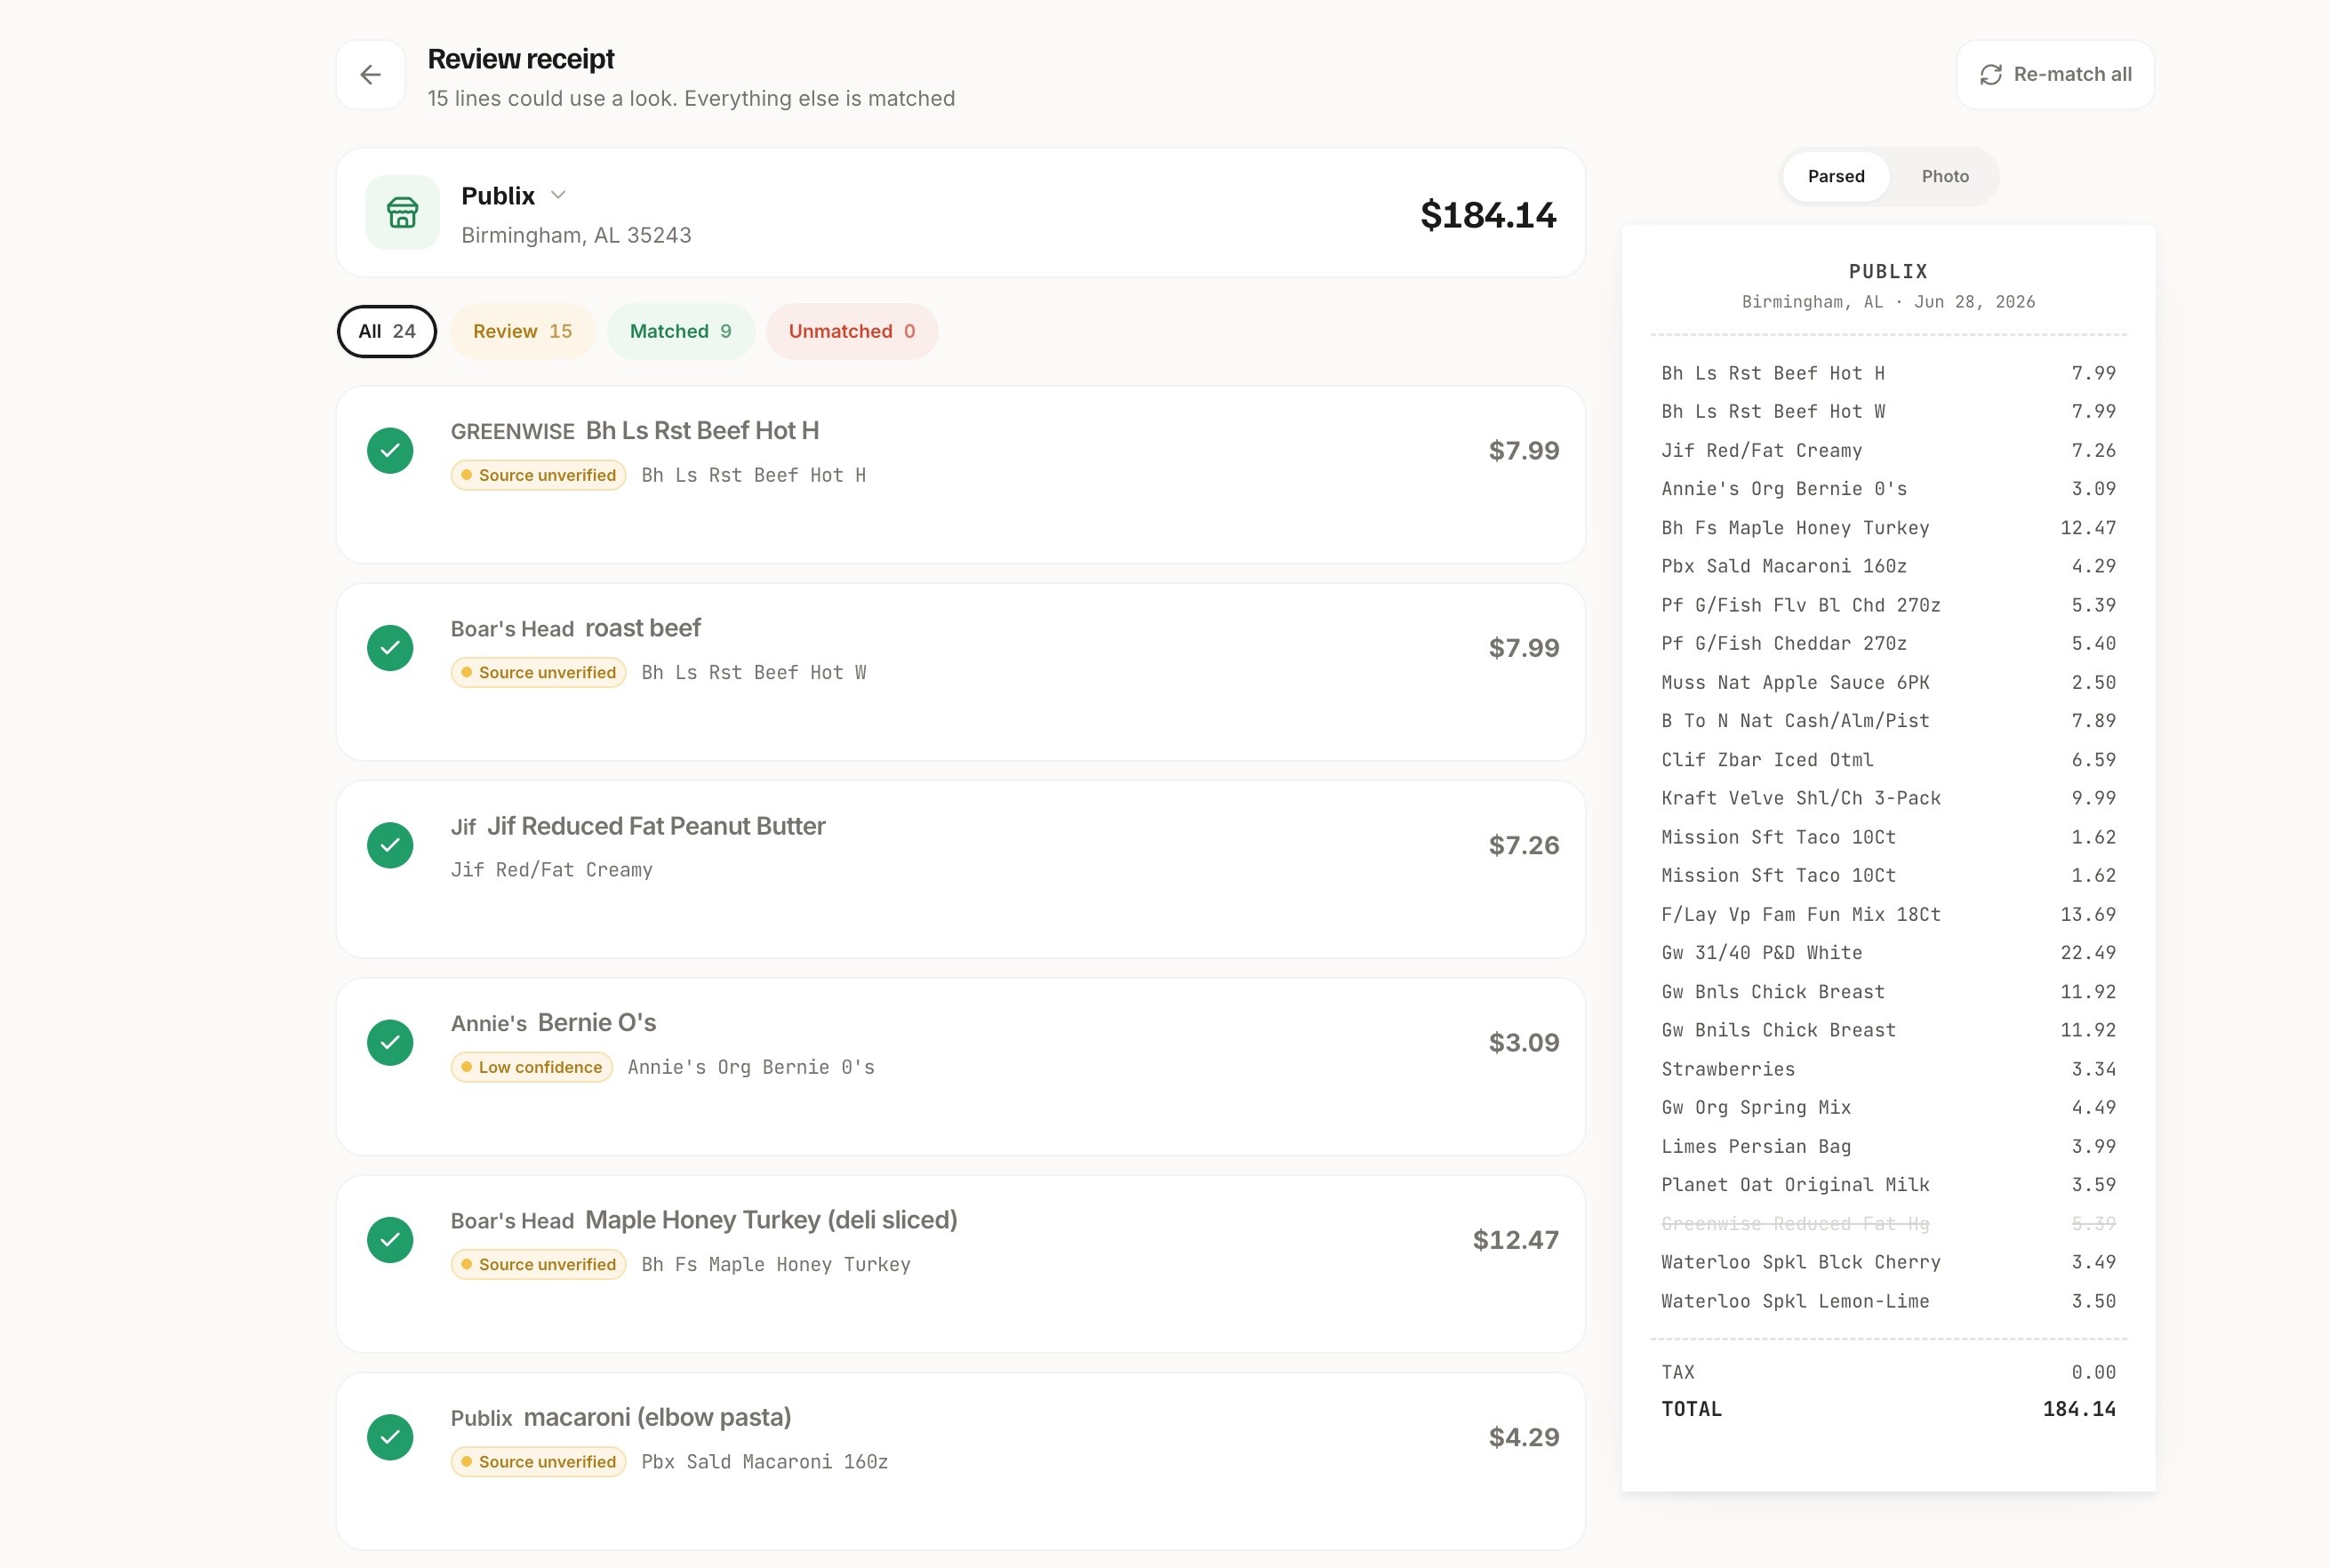Click the Re-match all button

[2054, 75]
